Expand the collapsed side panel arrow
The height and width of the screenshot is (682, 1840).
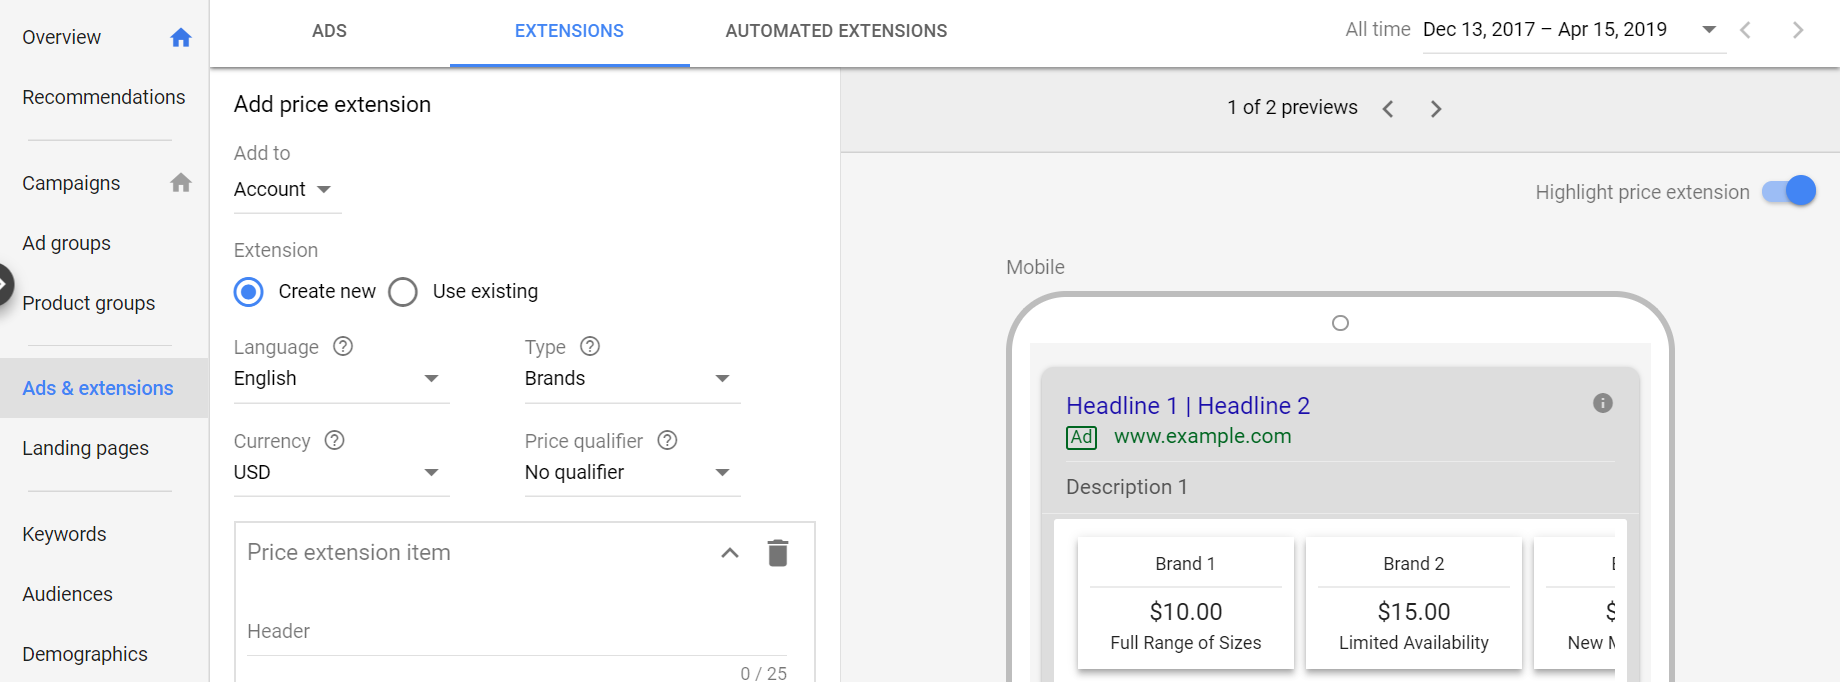tap(4, 285)
